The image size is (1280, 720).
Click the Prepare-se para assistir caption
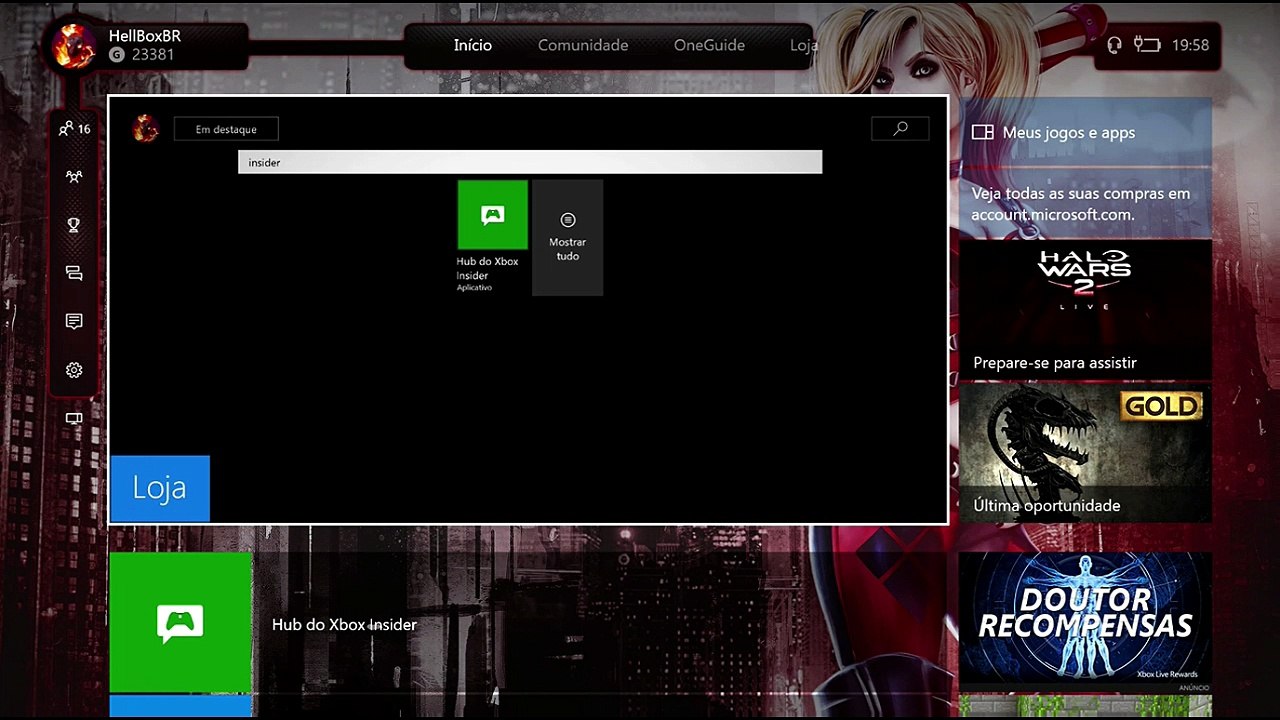(x=1055, y=363)
